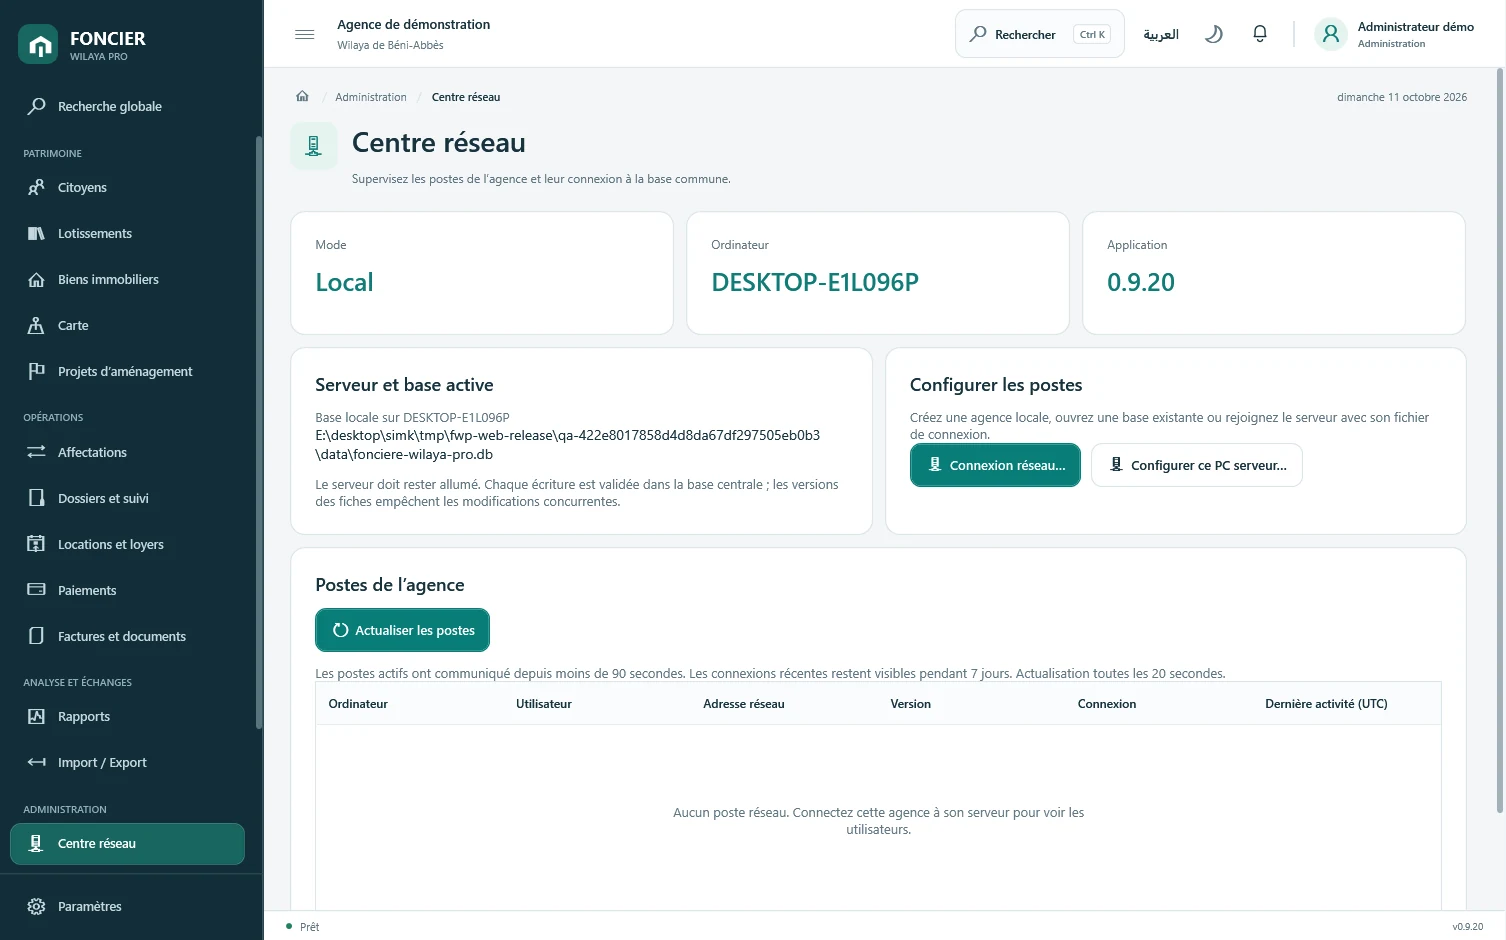Open the Rechercher search box

[1040, 34]
